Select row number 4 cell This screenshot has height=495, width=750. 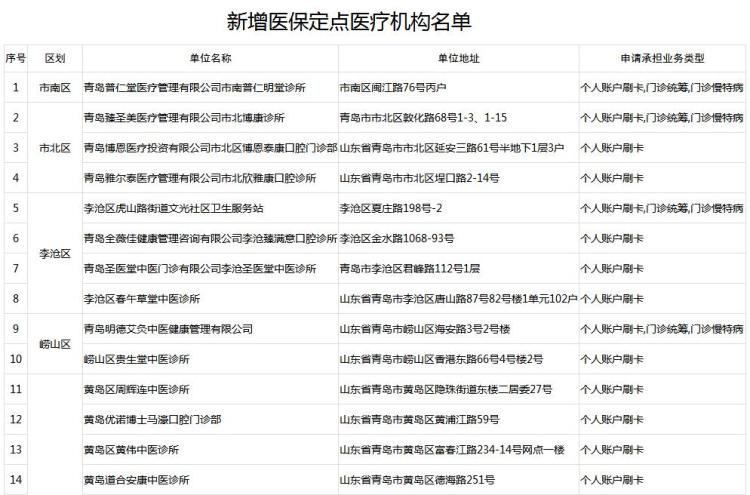[x=16, y=178]
